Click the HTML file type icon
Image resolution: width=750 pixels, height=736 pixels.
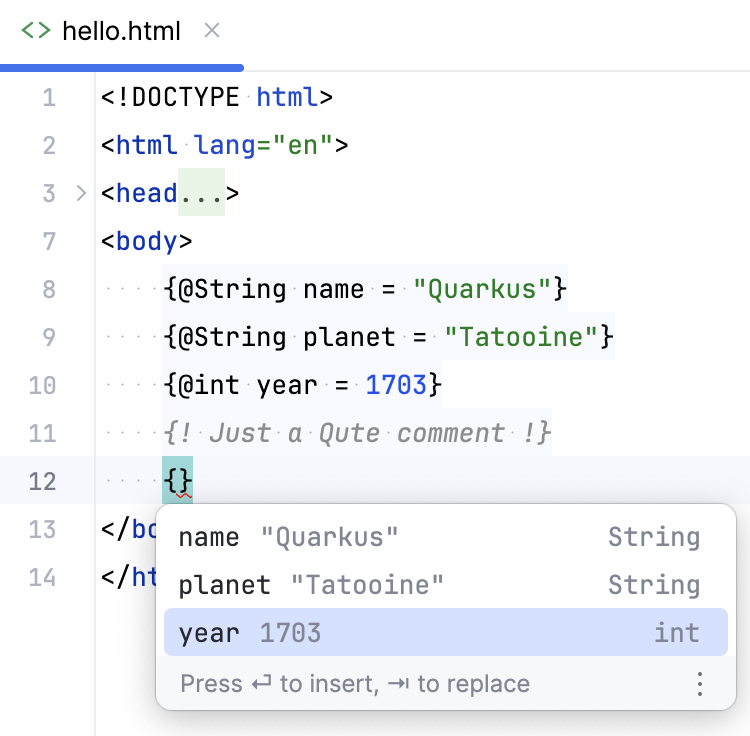(36, 31)
